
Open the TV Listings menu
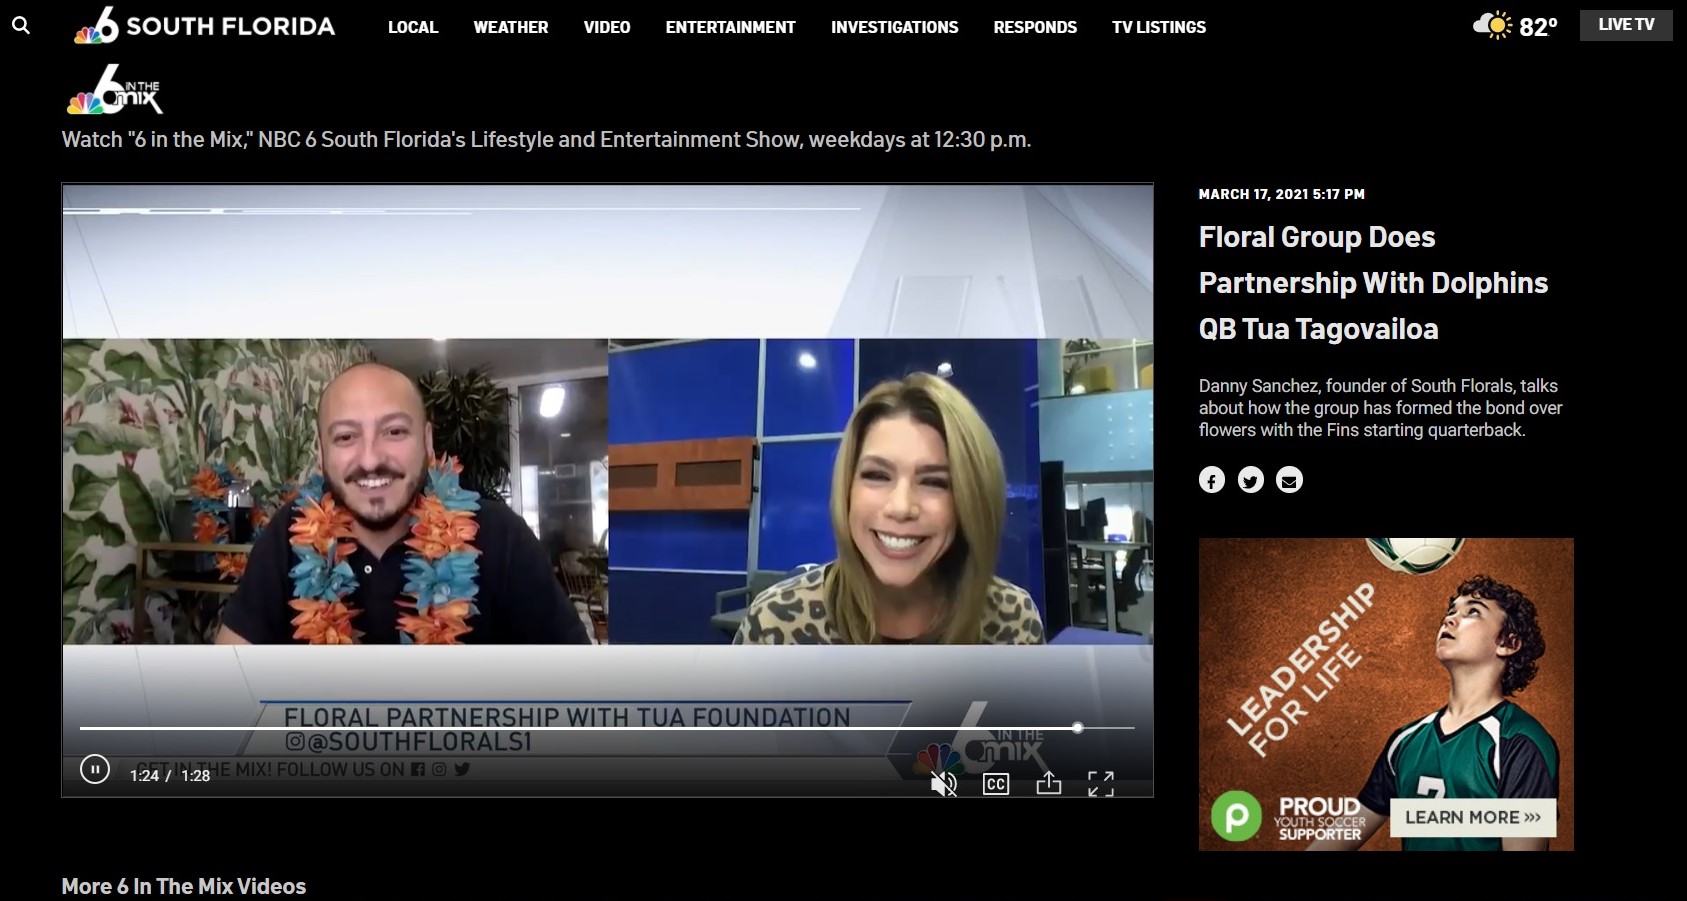pyautogui.click(x=1159, y=27)
